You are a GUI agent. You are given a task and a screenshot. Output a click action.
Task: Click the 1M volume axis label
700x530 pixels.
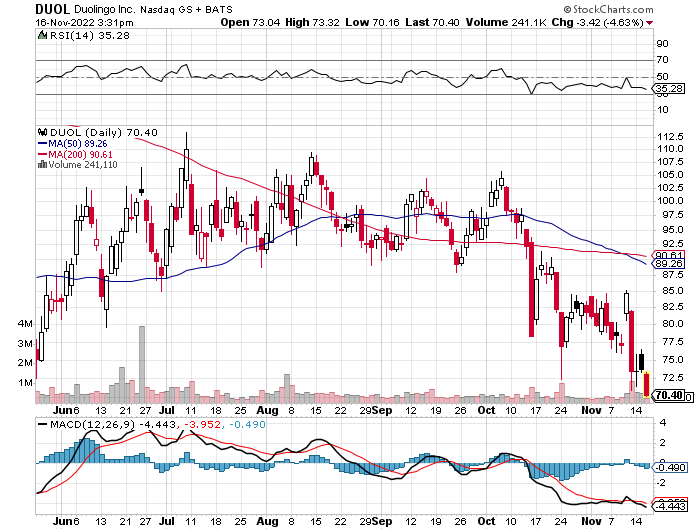(x=25, y=383)
